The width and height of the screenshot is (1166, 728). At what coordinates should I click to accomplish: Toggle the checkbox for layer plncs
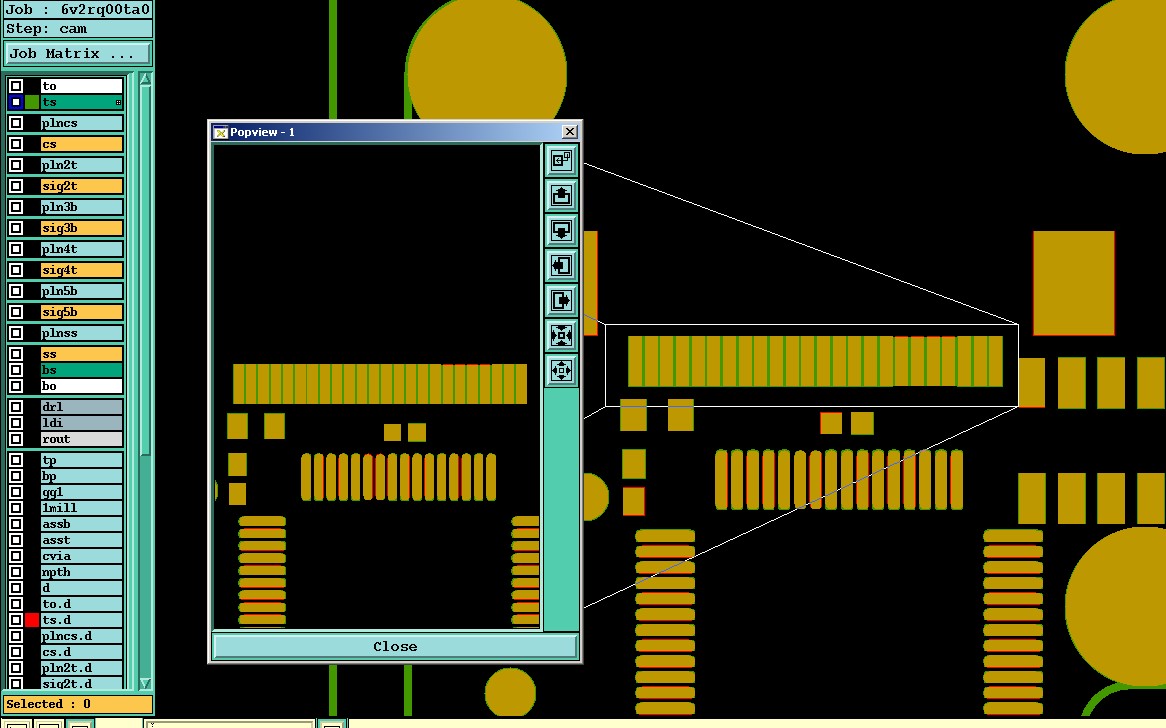pyautogui.click(x=16, y=123)
